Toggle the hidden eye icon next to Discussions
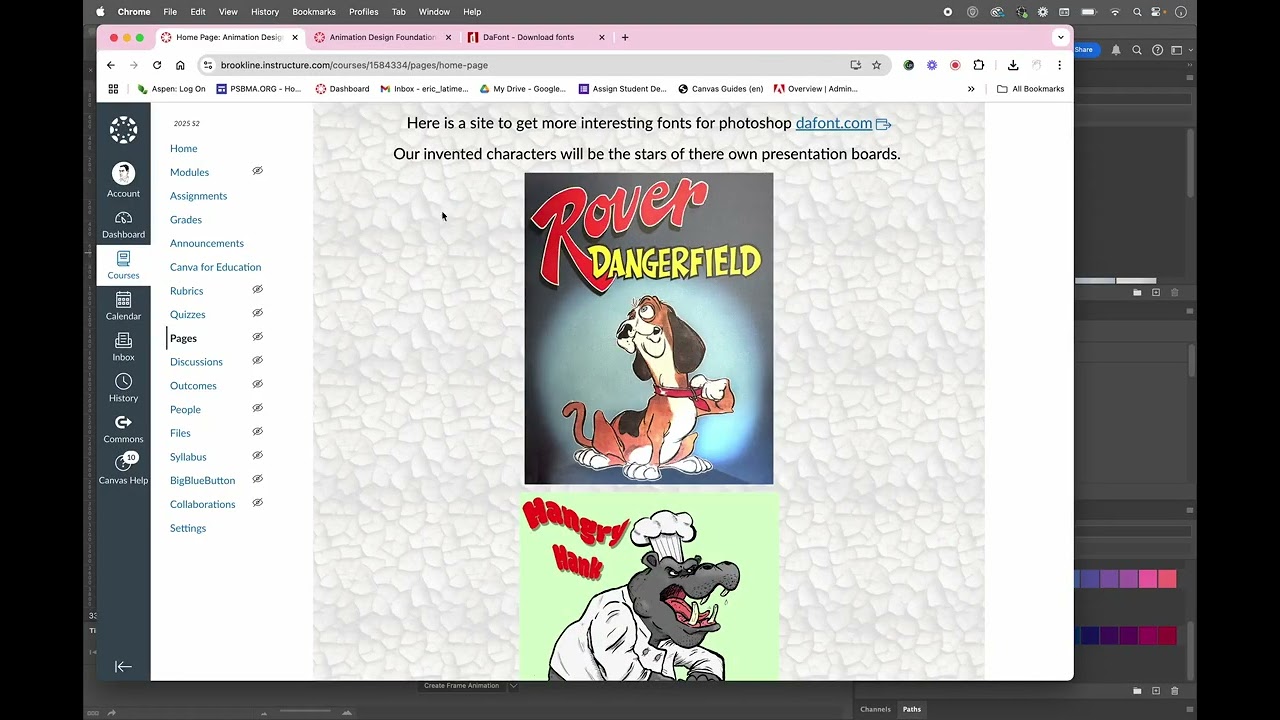The width and height of the screenshot is (1280, 720). coord(257,361)
